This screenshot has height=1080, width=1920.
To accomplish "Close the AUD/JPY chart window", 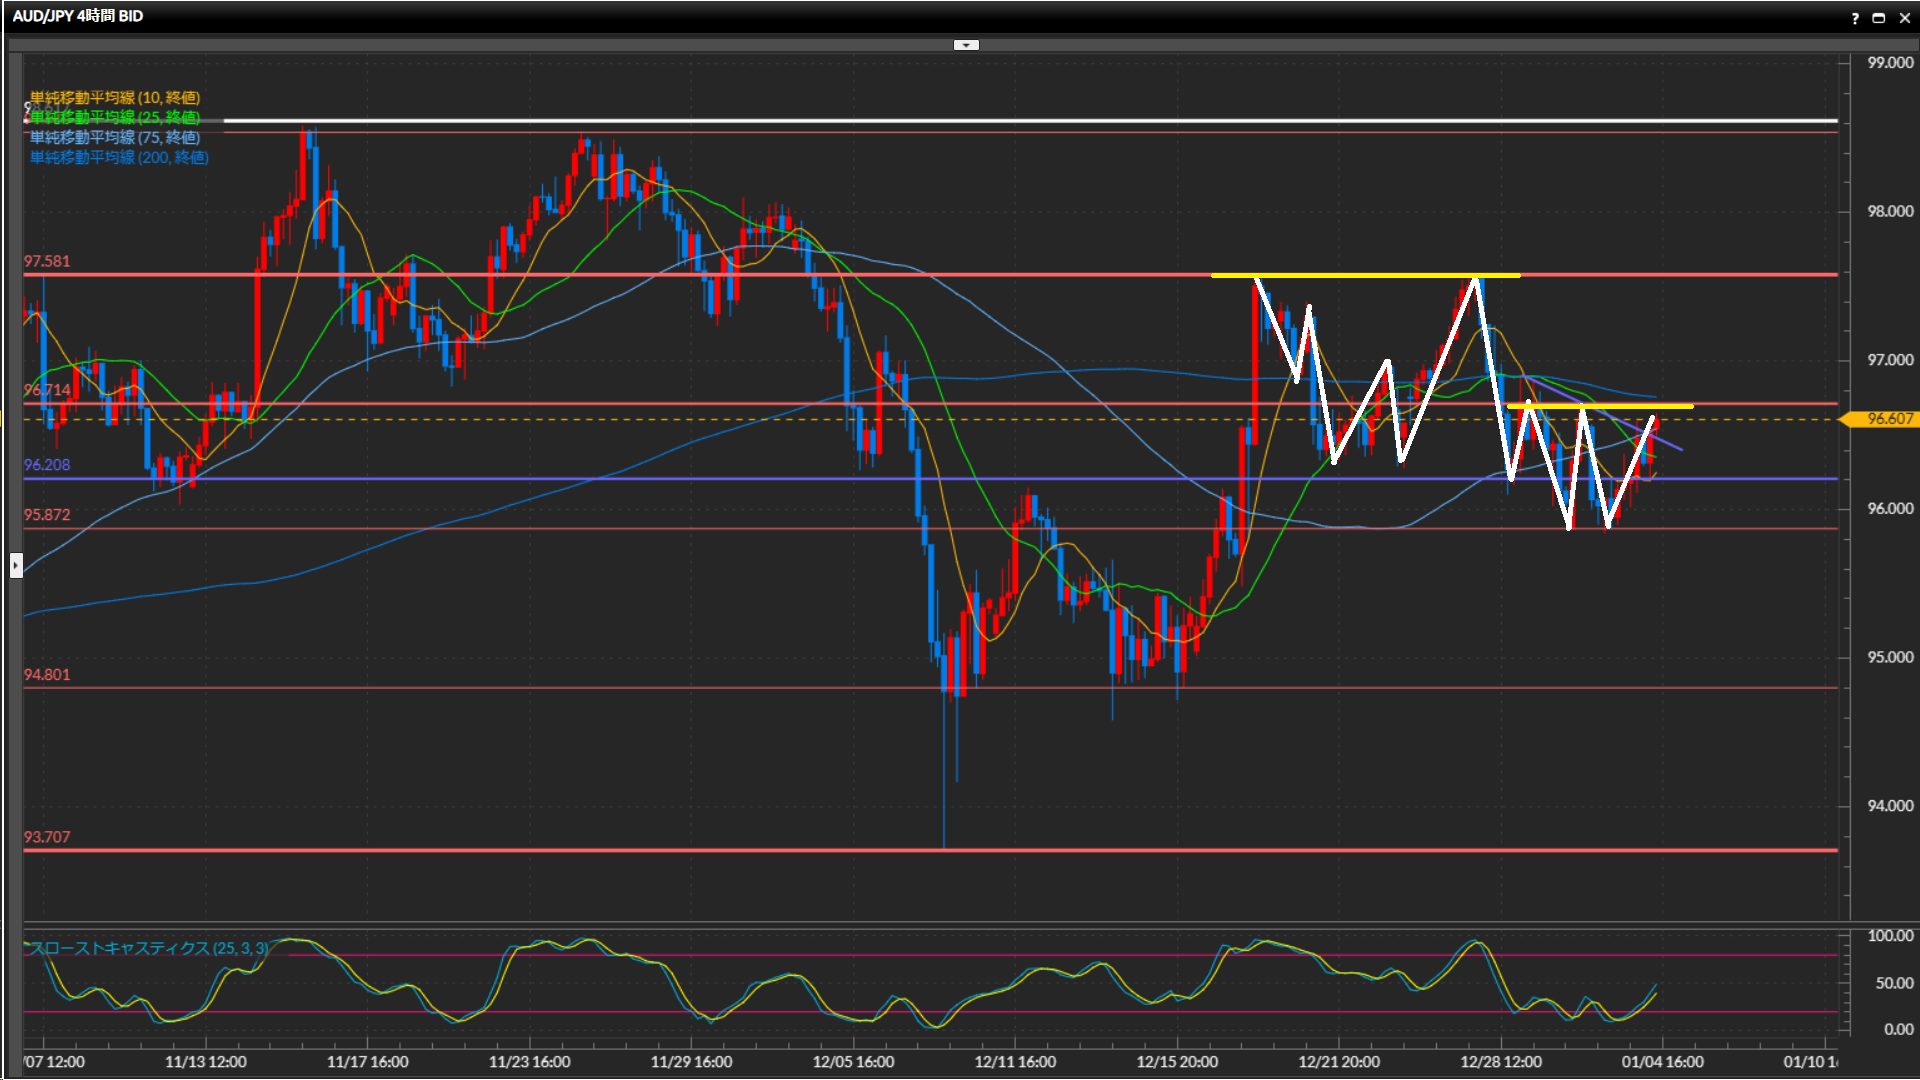I will click(x=1904, y=18).
